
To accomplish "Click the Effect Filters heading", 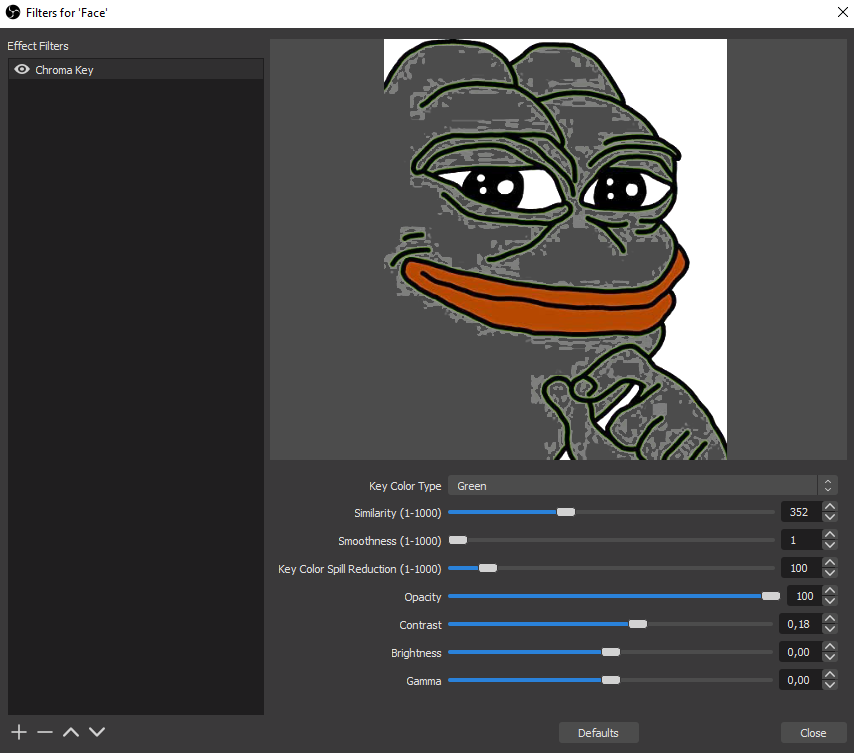I will pos(38,46).
